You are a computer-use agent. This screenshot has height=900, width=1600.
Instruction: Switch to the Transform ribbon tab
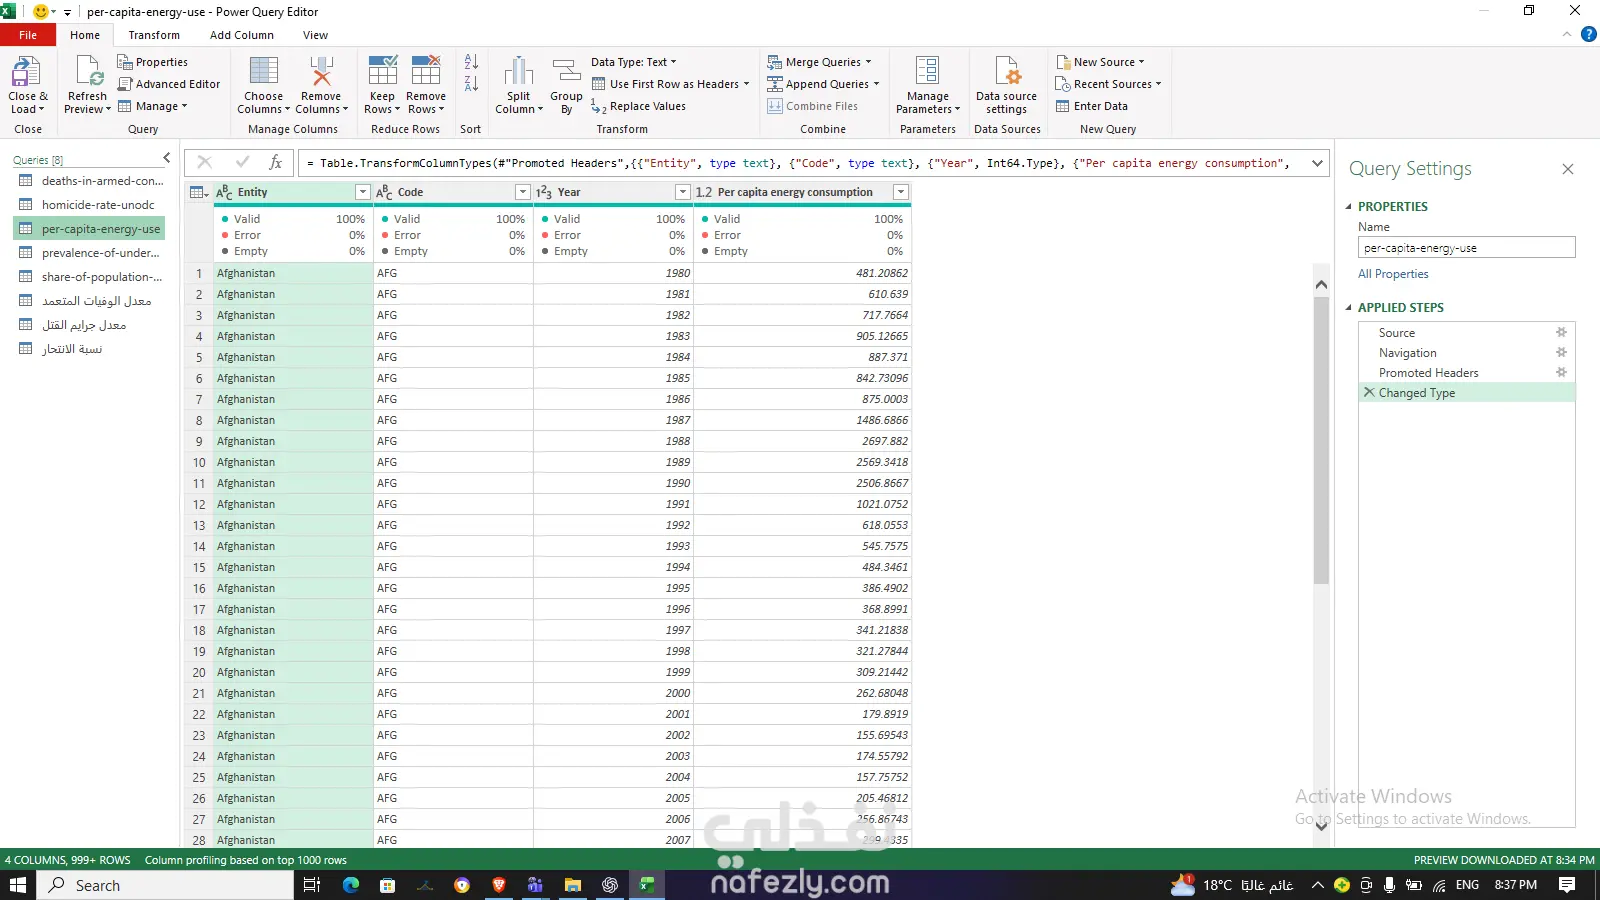coord(154,35)
